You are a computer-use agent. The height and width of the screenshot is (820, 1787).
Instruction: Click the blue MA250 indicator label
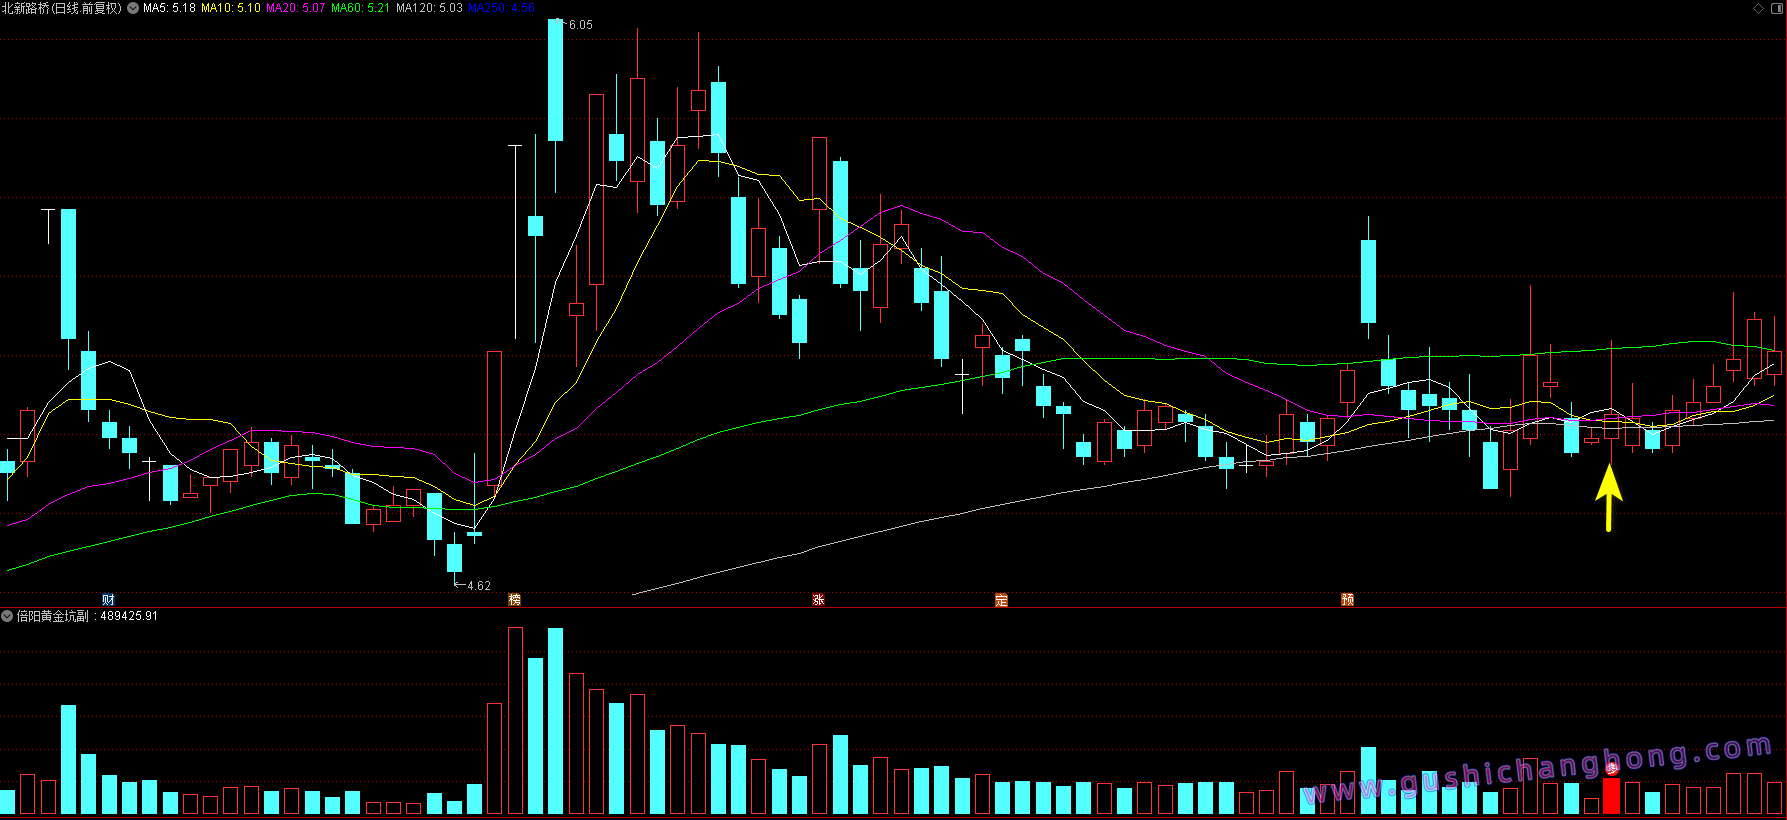(x=501, y=8)
